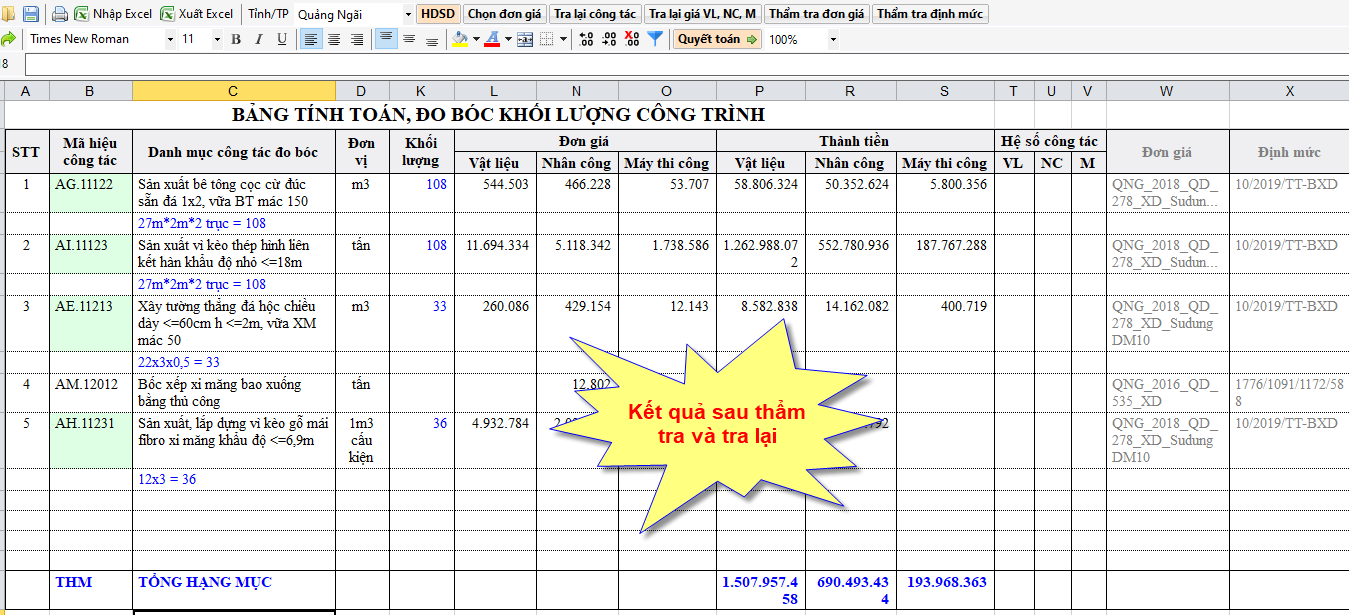Toggle italic formatting

[257, 38]
